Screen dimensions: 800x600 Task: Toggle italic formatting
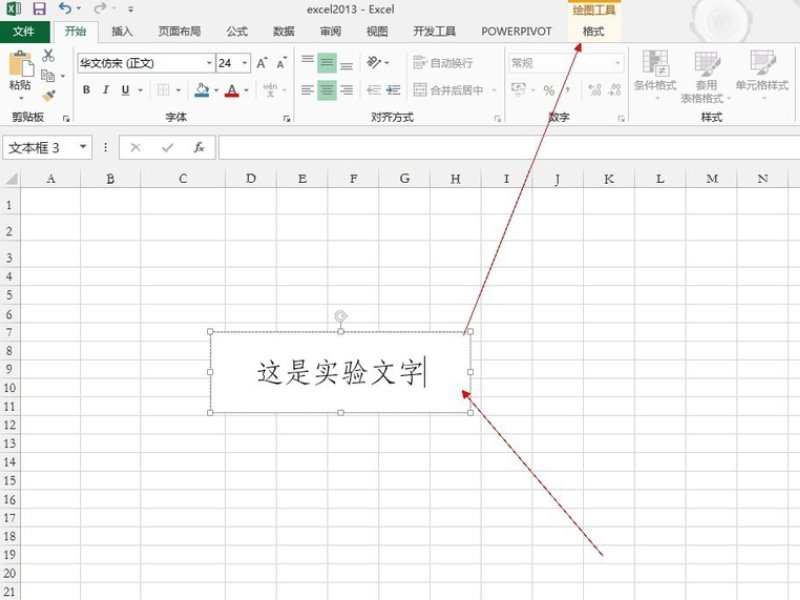106,89
